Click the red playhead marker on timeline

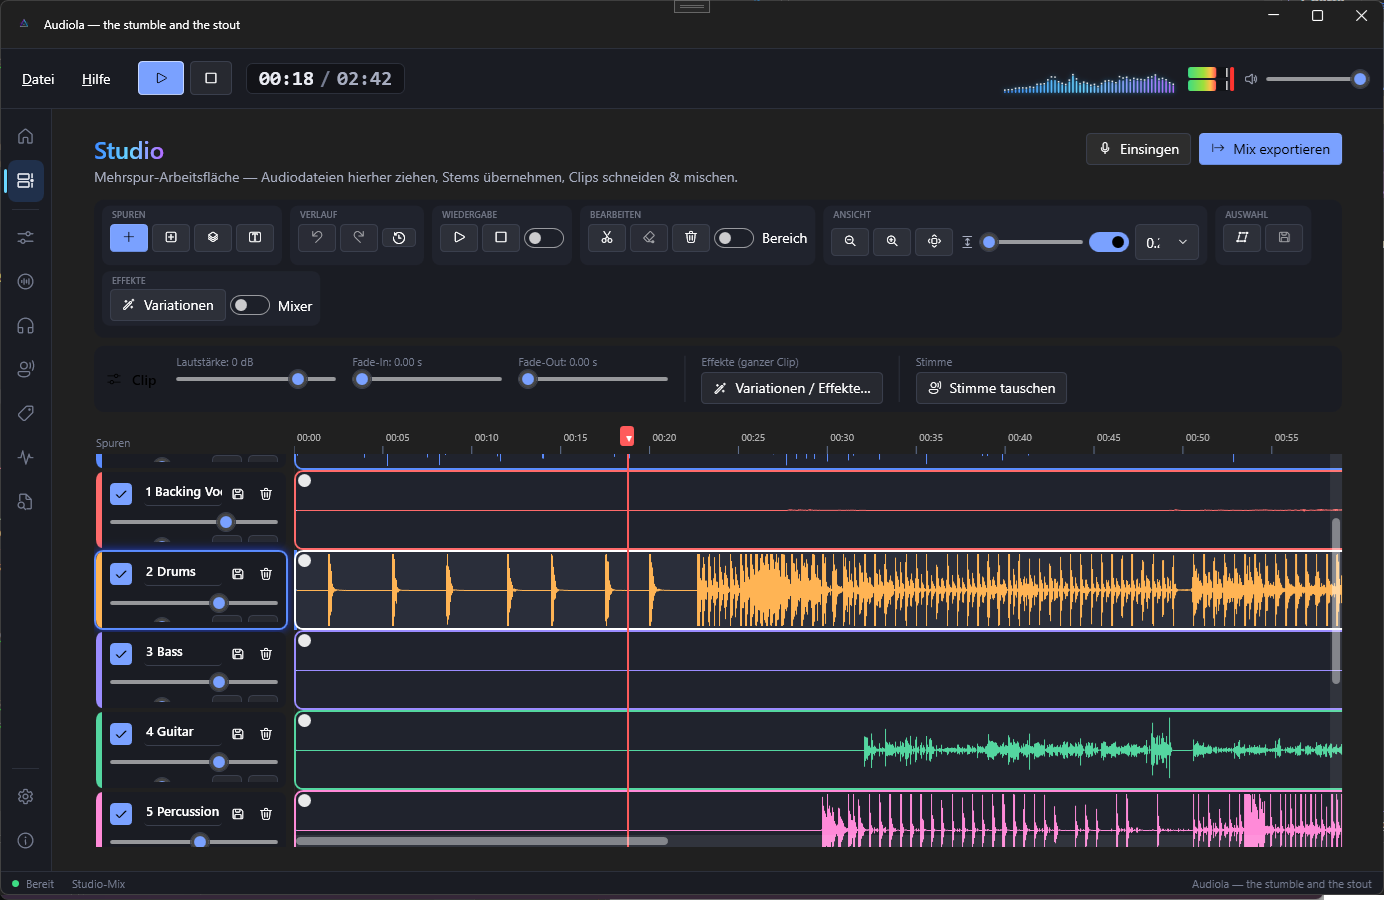[x=627, y=436]
